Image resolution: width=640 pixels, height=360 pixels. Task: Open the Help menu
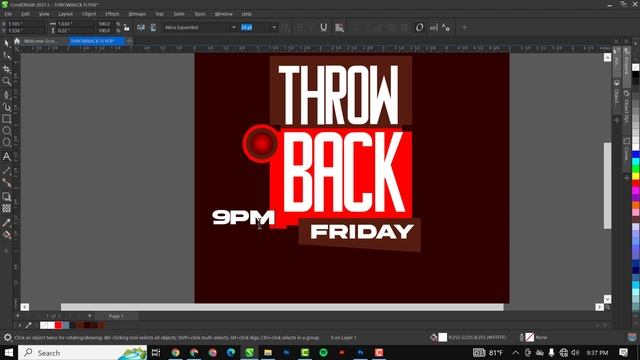[247, 14]
